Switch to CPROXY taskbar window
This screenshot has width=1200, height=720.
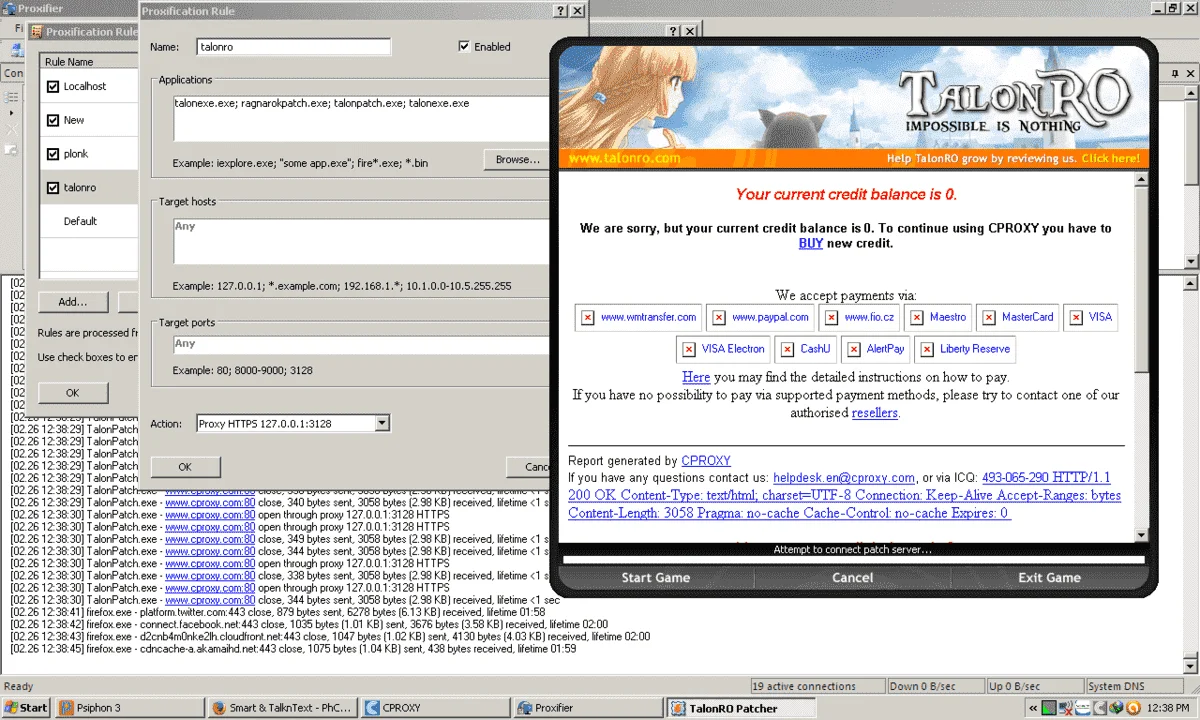tap(436, 708)
